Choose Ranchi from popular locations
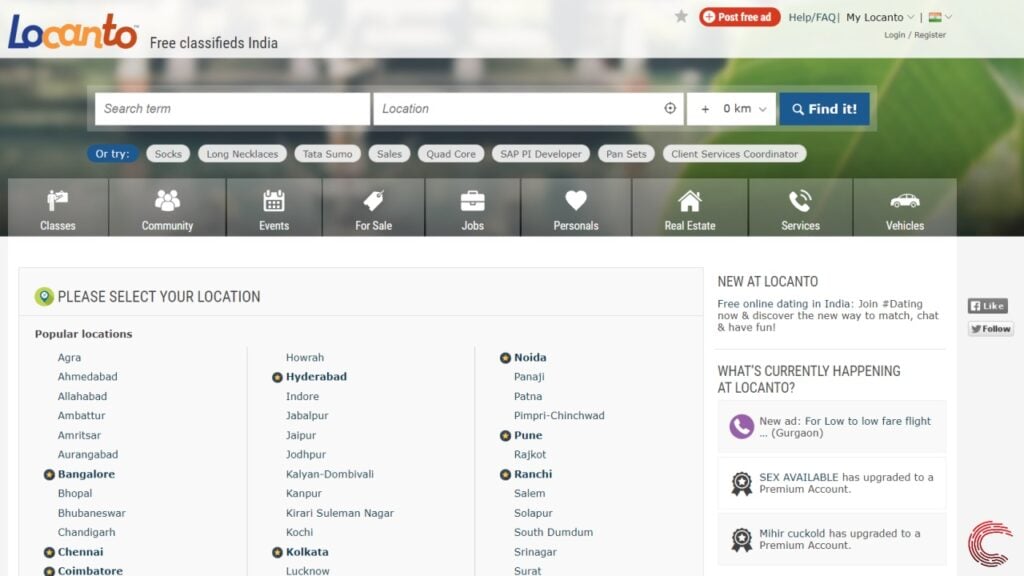Image resolution: width=1024 pixels, height=576 pixels. coord(533,474)
